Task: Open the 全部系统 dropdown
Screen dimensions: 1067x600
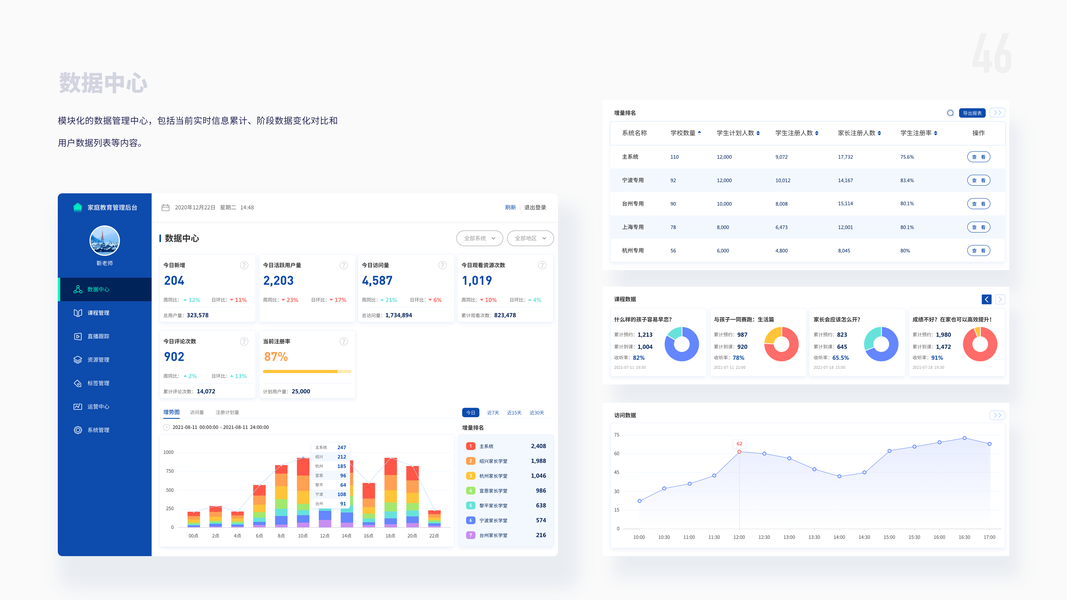Action: (480, 238)
